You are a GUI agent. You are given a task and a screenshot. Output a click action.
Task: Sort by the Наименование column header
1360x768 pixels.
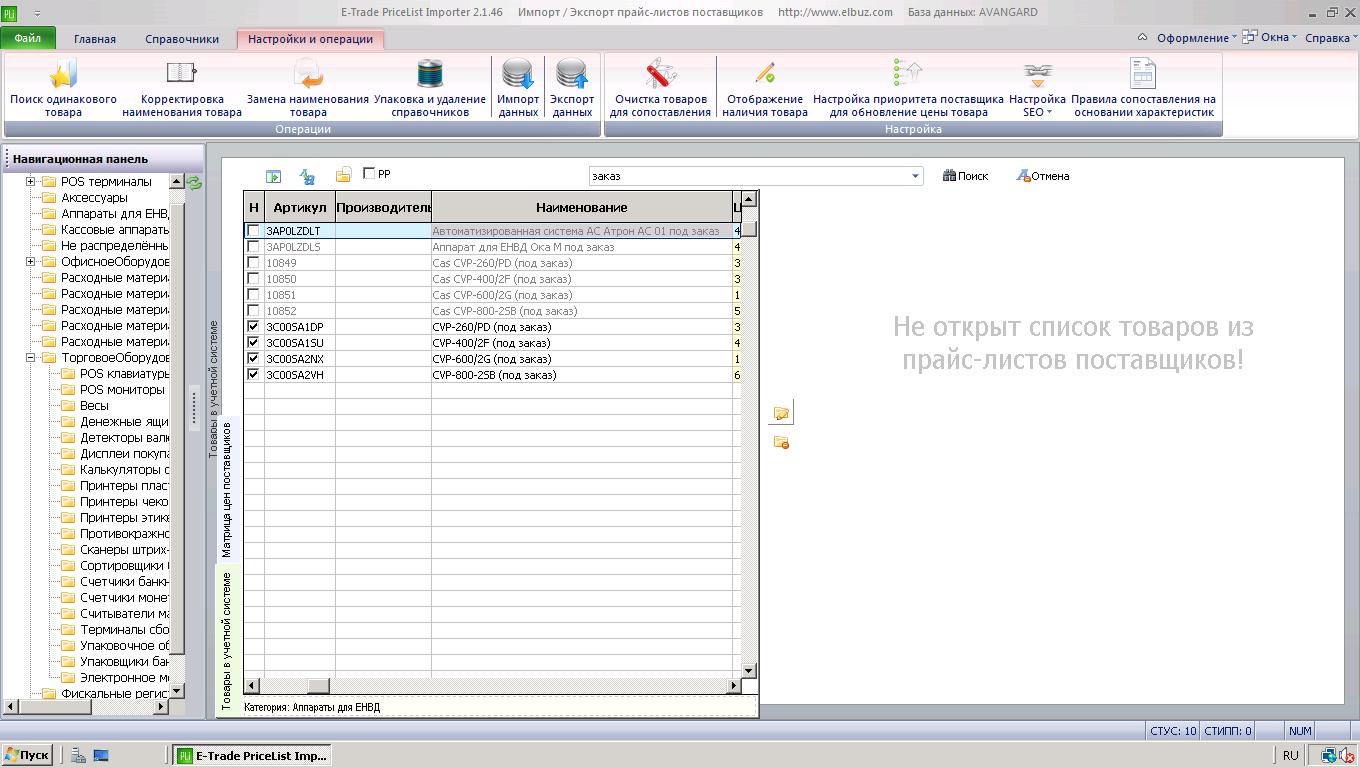point(582,207)
